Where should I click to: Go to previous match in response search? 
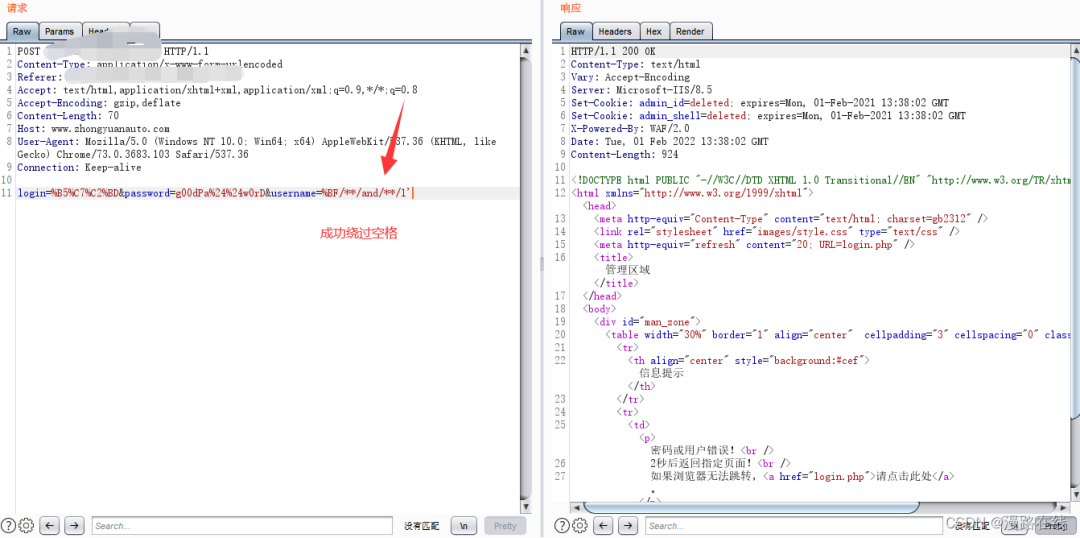coord(602,526)
